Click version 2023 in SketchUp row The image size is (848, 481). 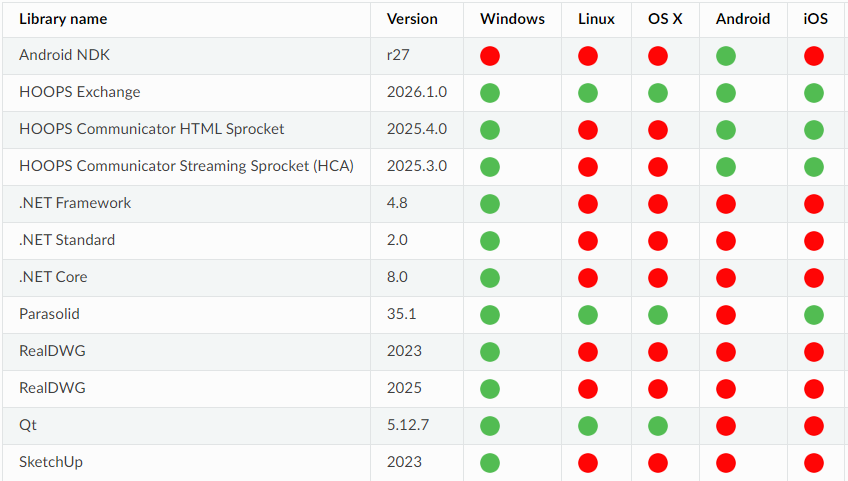click(x=404, y=462)
